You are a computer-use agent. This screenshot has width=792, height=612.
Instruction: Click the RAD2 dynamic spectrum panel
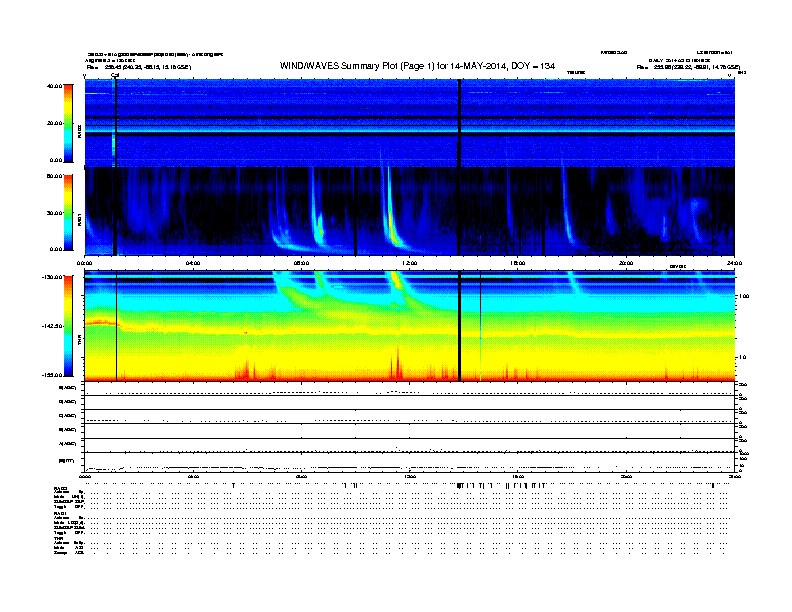(x=409, y=123)
